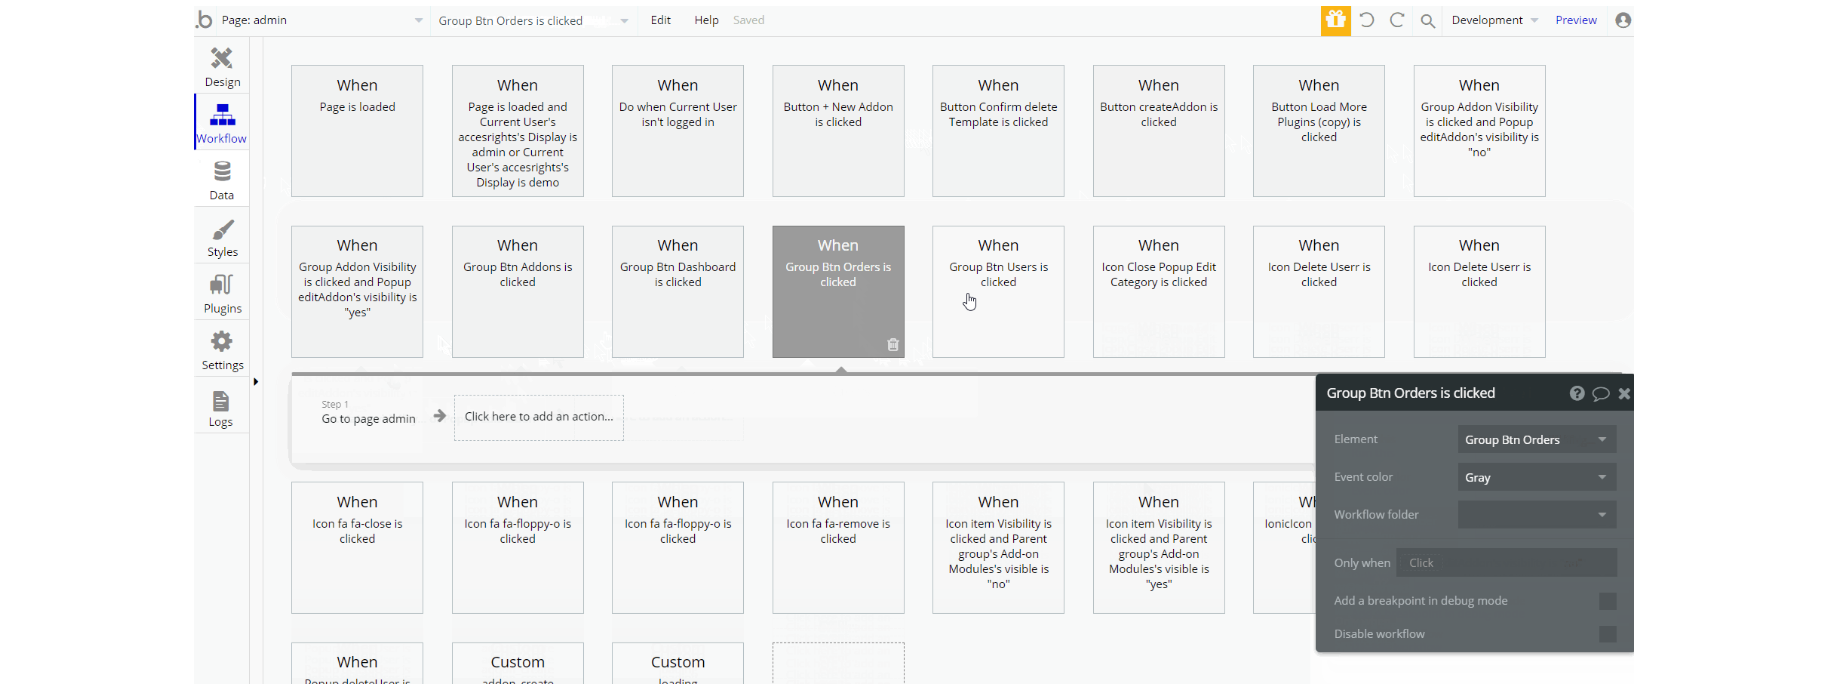The image size is (1830, 694).
Task: Open the Plugins sidebar icon
Action: [x=222, y=285]
